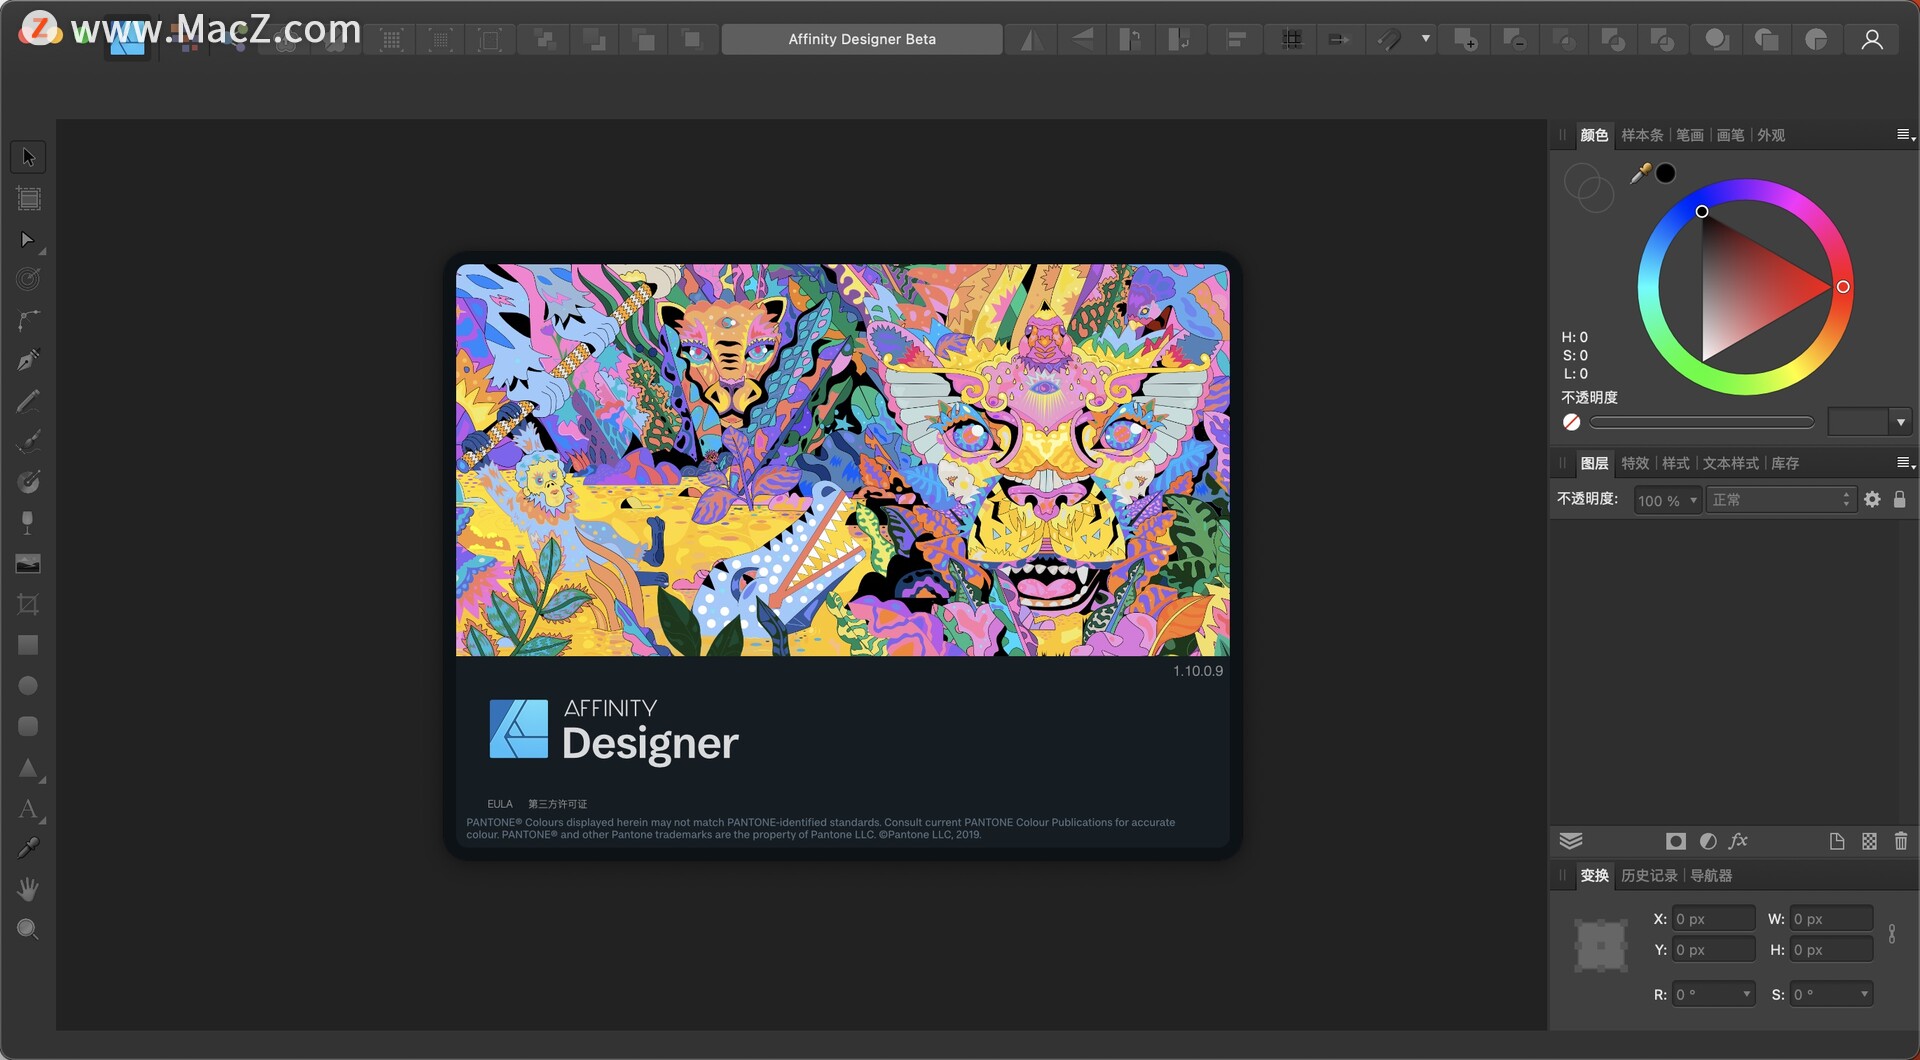Click the Mask Layer icon in Layers panel

[1676, 842]
